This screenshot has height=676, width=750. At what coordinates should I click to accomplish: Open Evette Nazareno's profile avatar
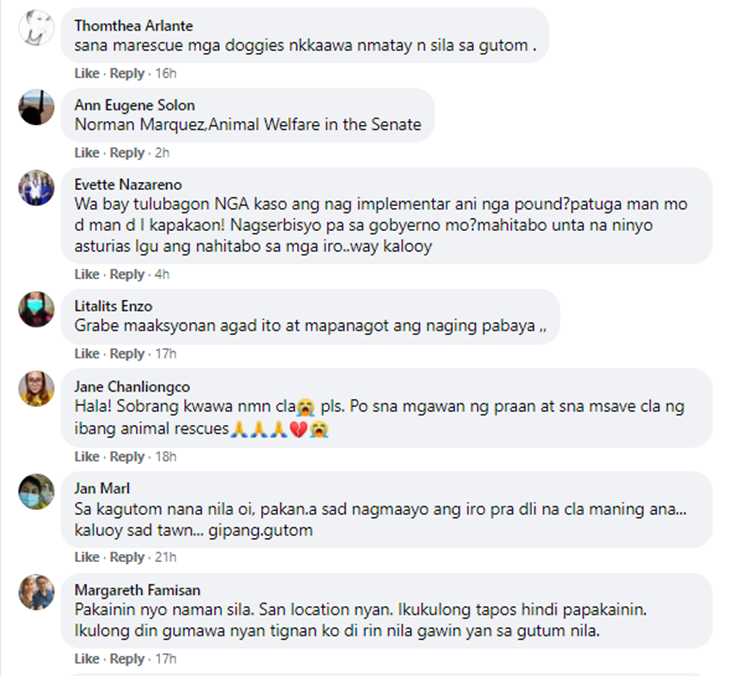36,188
